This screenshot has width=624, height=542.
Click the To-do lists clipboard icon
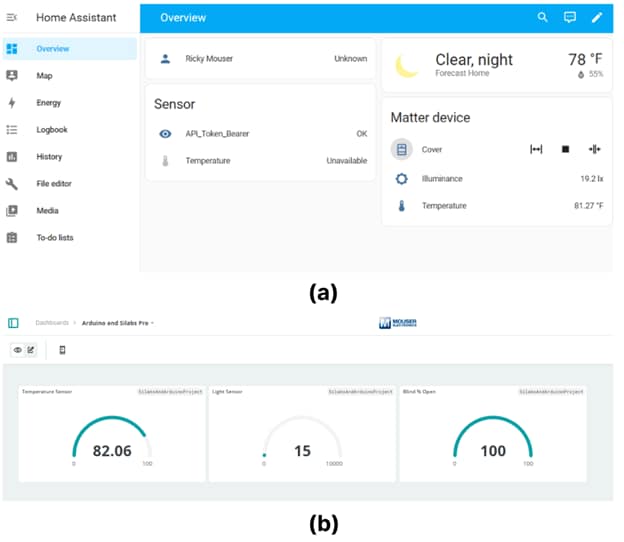pyautogui.click(x=12, y=238)
